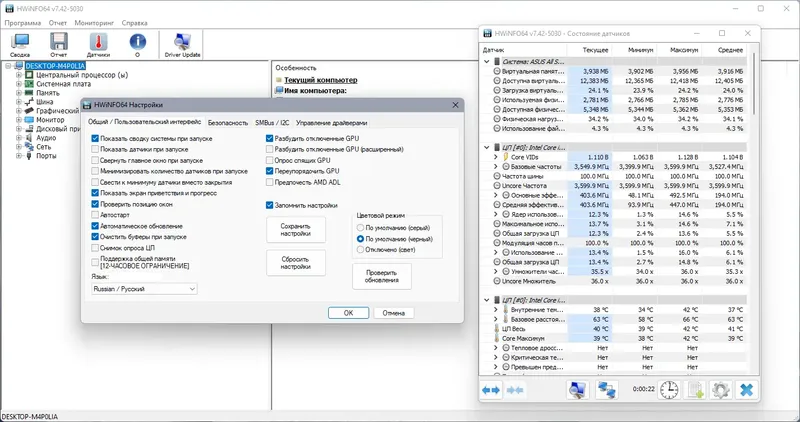Screen dimensions: 800x422
Task: Select the Память tree node
Action: pyautogui.click(x=47, y=93)
